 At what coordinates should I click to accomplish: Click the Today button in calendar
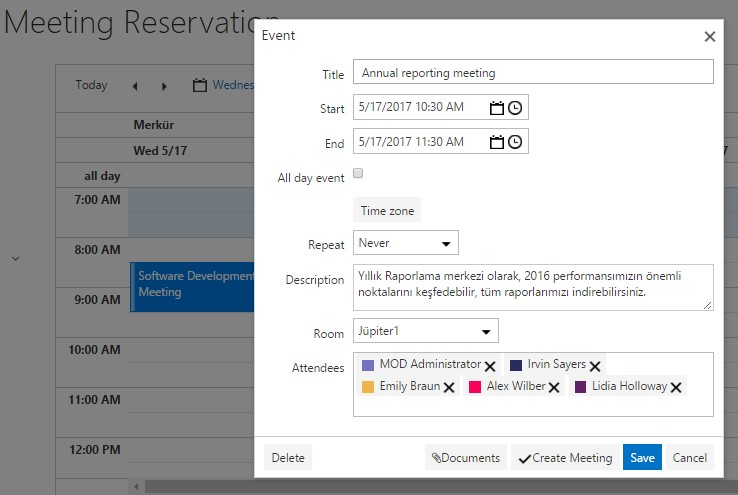pyautogui.click(x=91, y=85)
